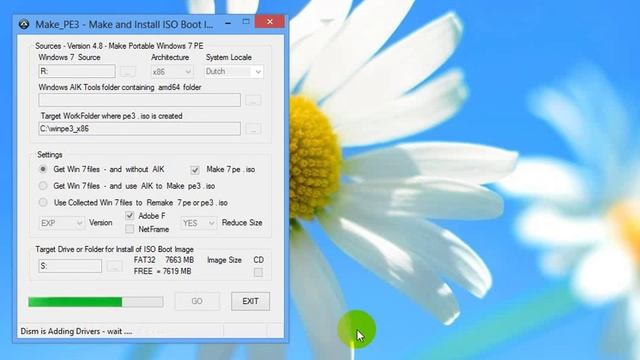Click the Windows AIK Tools folder field

pos(139,100)
